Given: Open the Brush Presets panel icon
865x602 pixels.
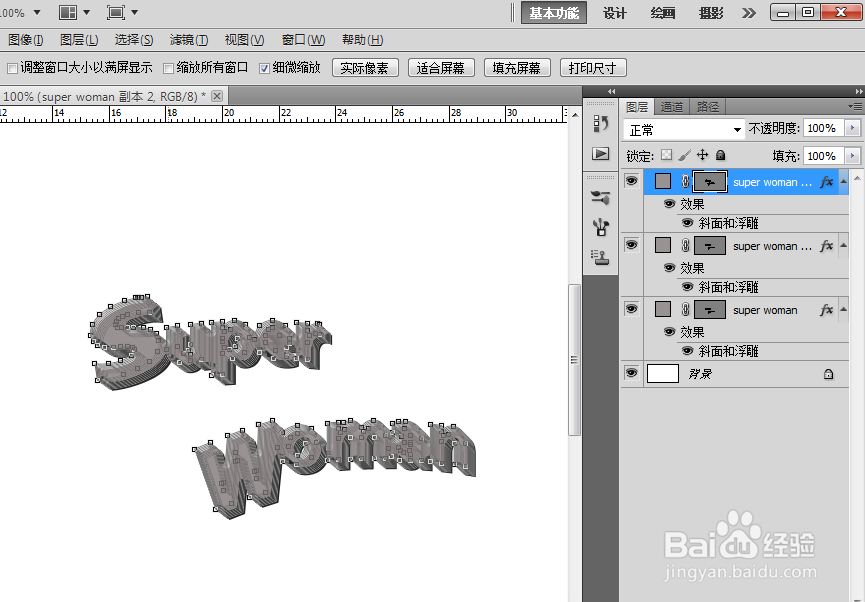Looking at the screenshot, I should [x=601, y=197].
